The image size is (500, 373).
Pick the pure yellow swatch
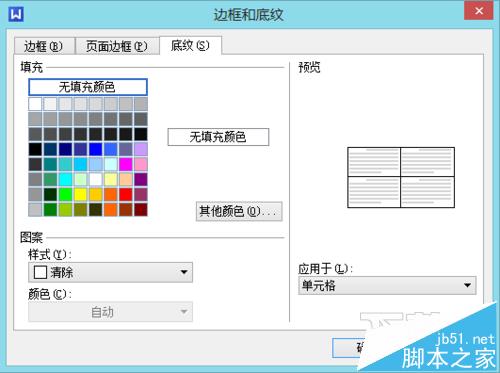click(80, 195)
